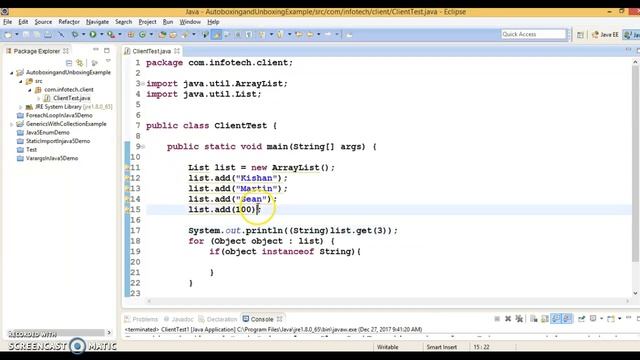The image size is (640, 360).
Task: Click the New file toolbar icon
Action: 8,35
